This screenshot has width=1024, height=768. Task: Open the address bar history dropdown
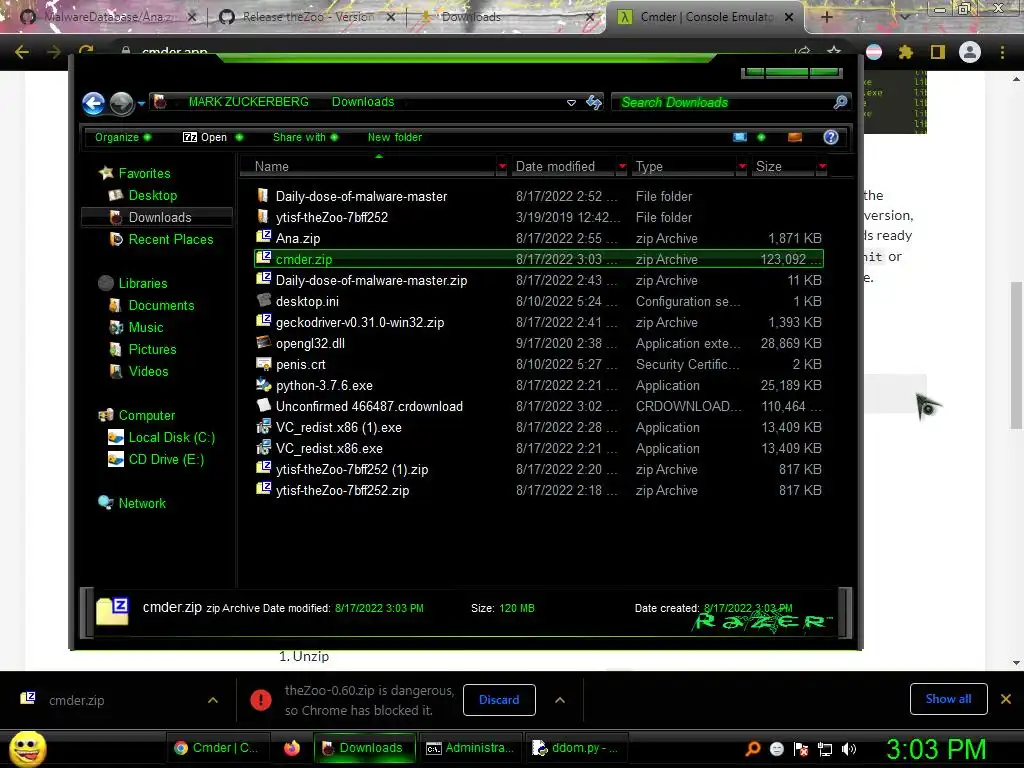[571, 103]
